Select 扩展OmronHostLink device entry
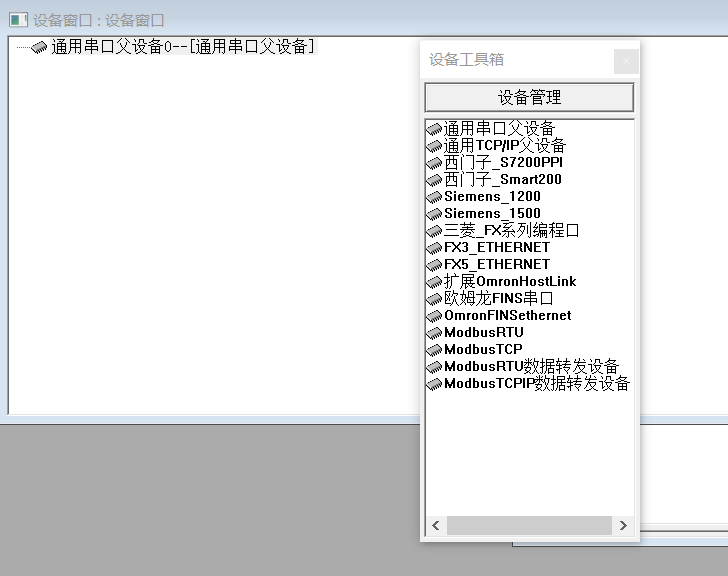 [510, 282]
